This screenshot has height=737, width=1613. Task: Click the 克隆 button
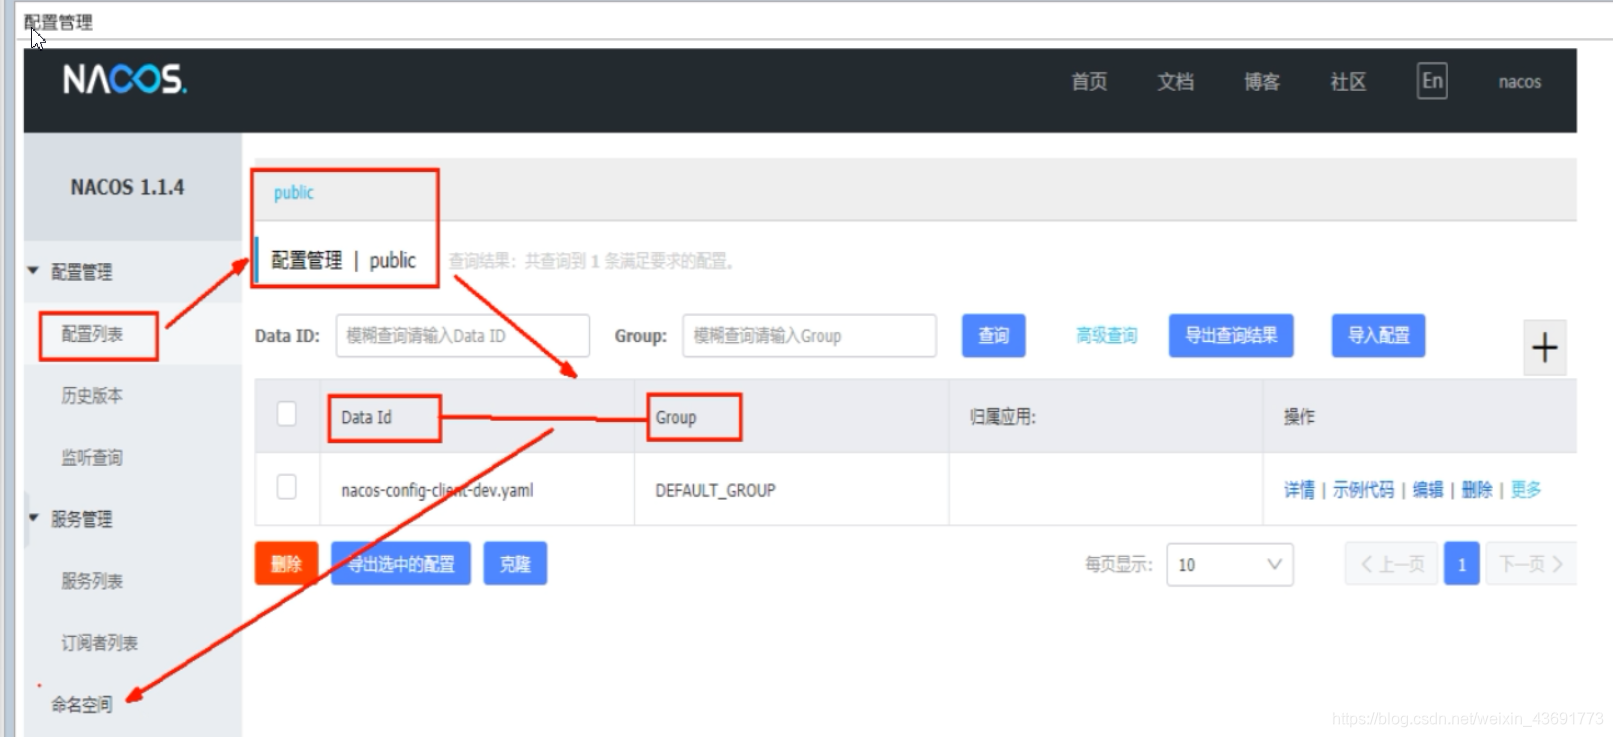[x=515, y=564]
